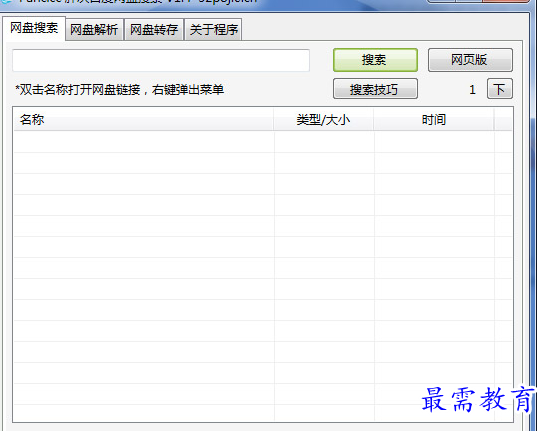Sort results by 名称 column header
Screen dimensions: 543x431
[143, 120]
